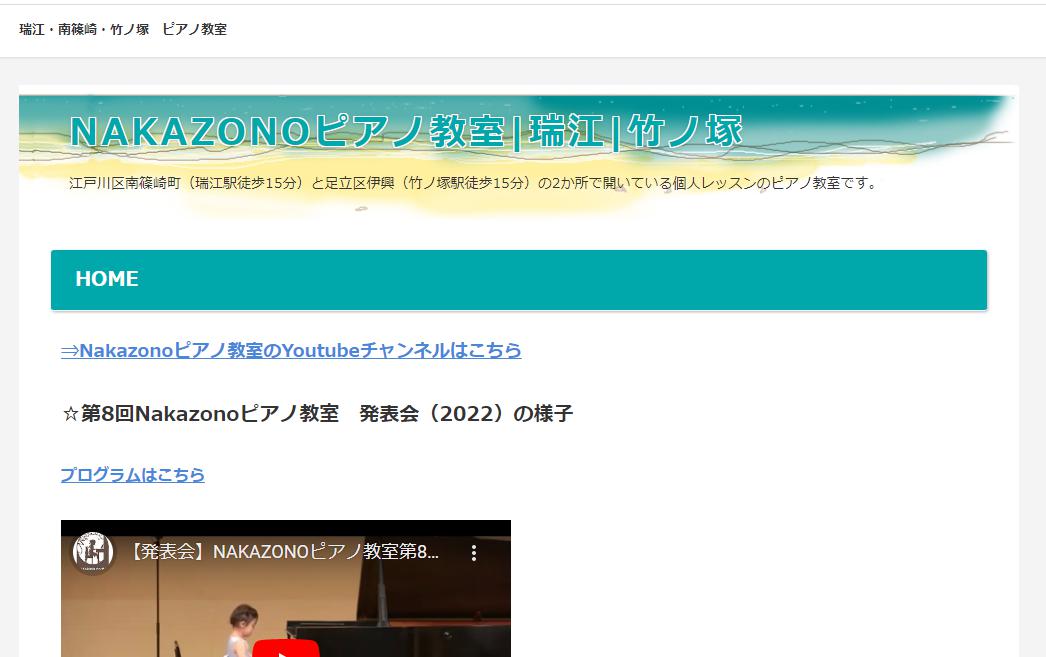This screenshot has height=657, width=1046.
Task: Open the プログラムはこちら link
Action: [132, 475]
